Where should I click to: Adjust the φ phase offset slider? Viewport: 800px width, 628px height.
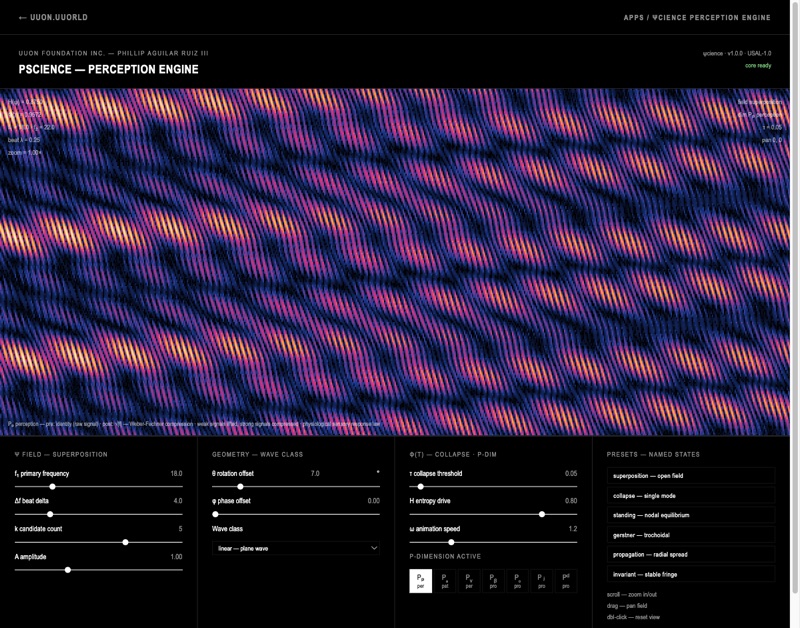pyautogui.click(x=296, y=514)
